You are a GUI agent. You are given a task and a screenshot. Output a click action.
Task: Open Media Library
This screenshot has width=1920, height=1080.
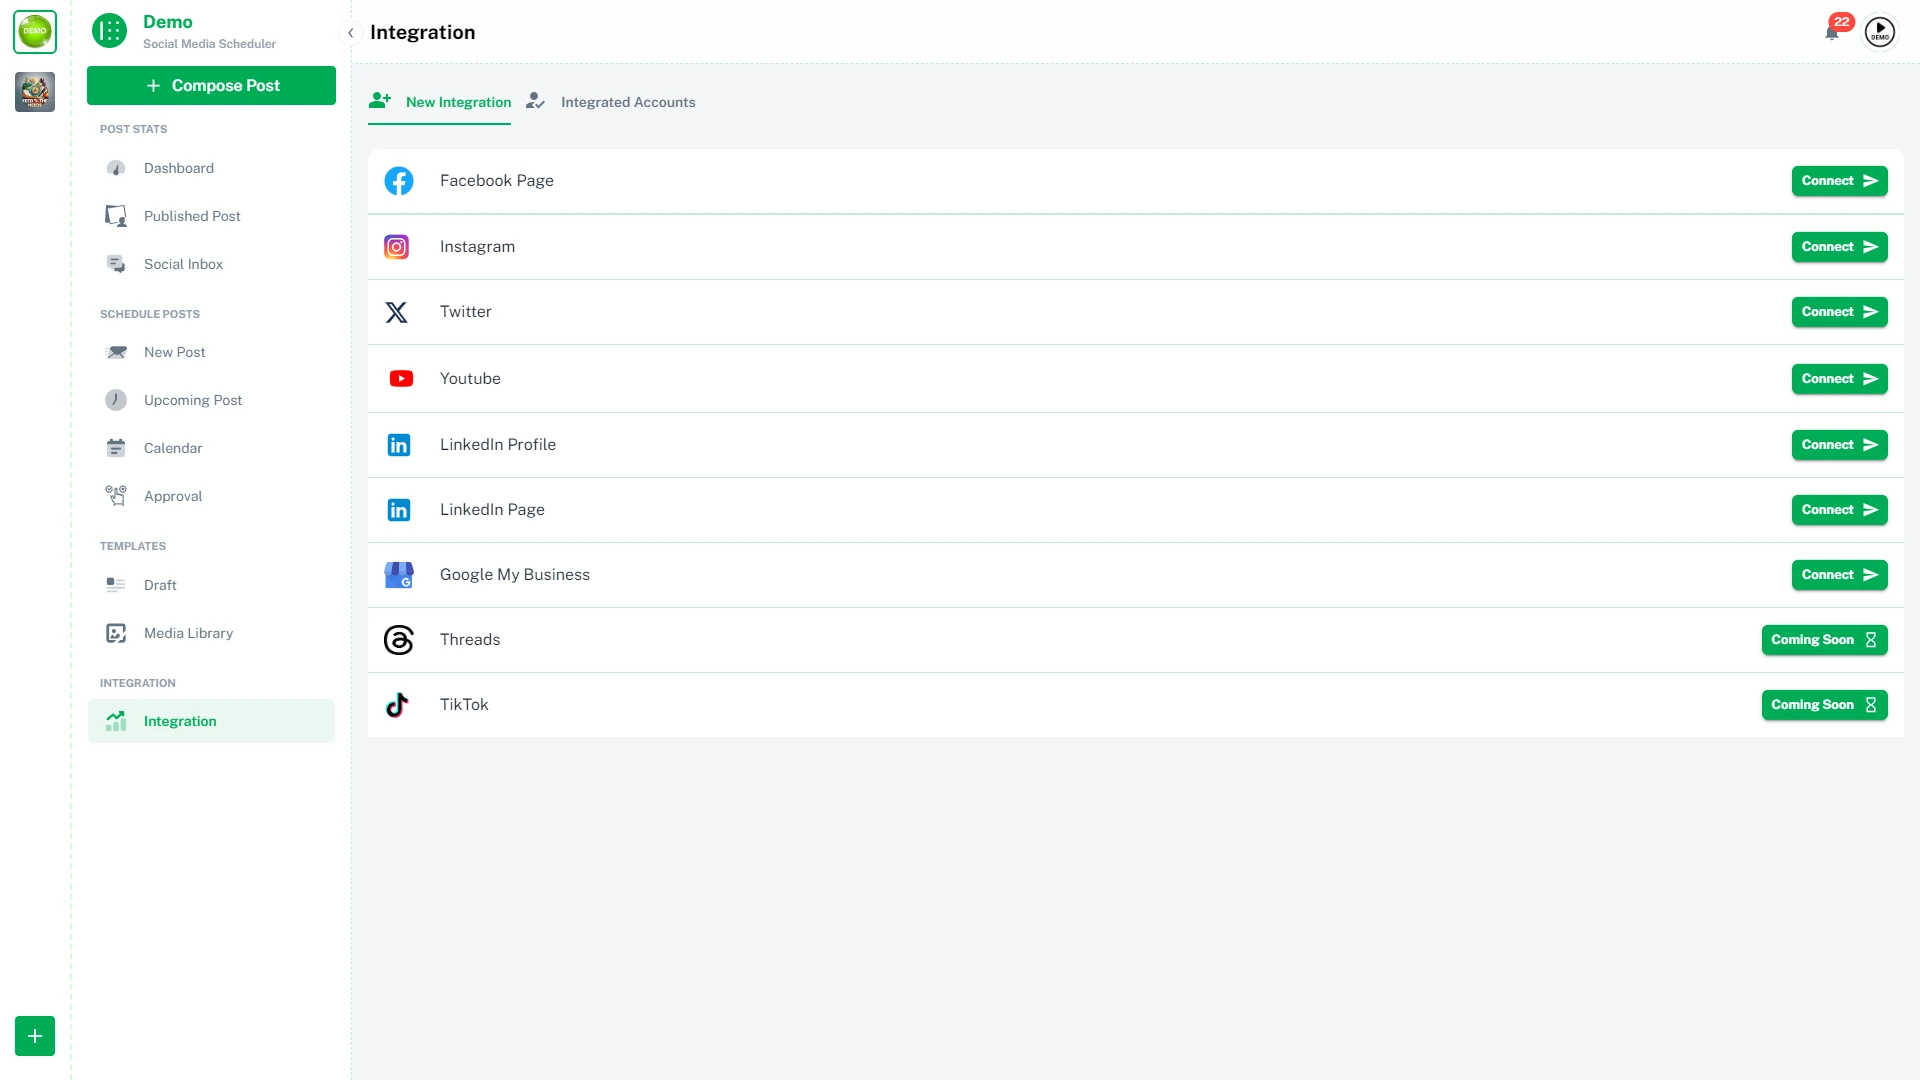[211, 633]
